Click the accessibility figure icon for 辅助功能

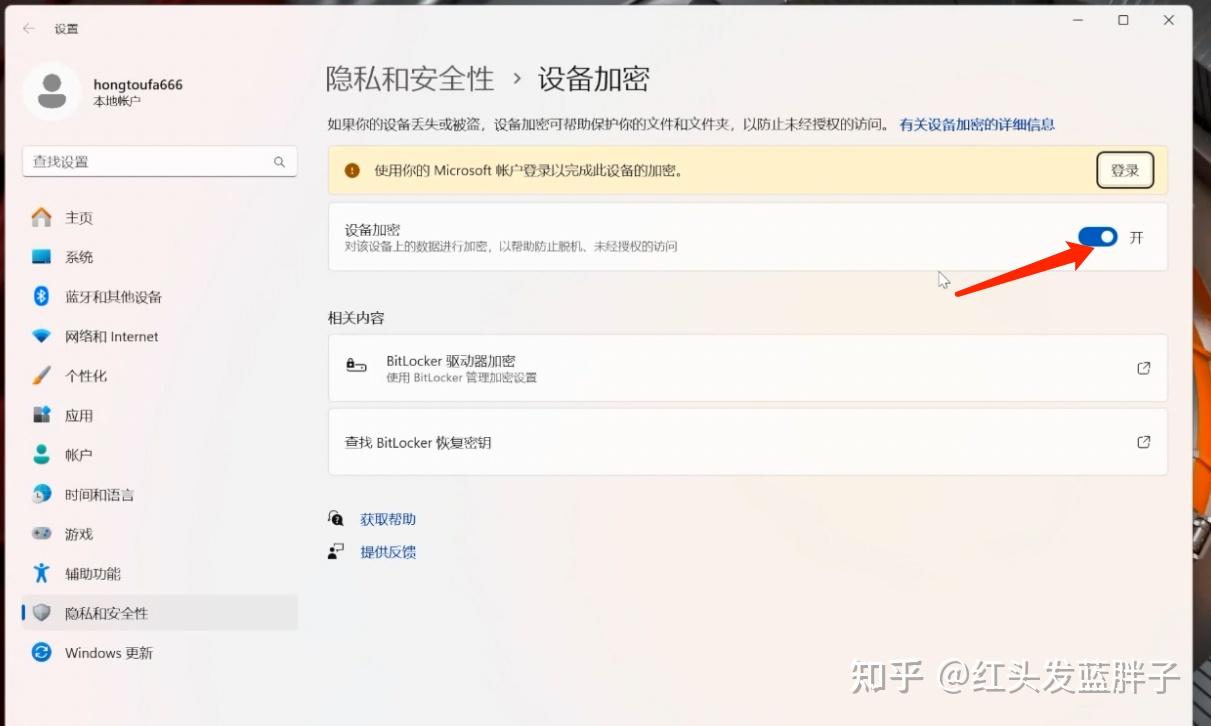[x=41, y=573]
